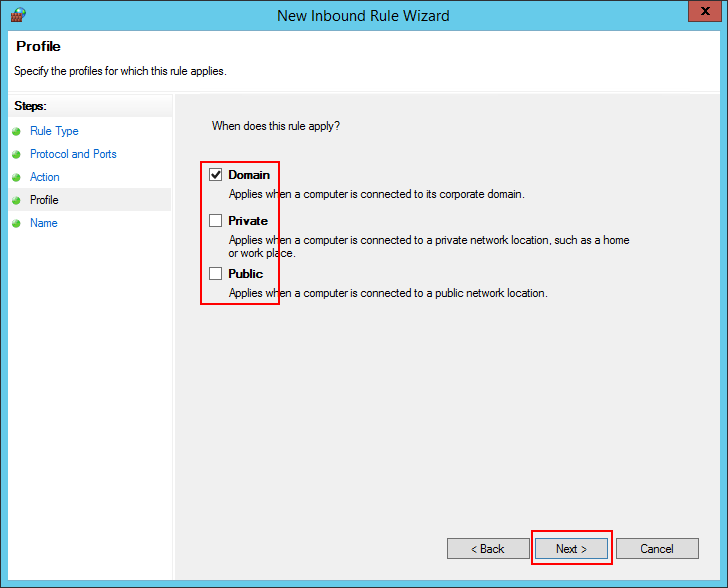Click the green bullet beside Protocol and Ports
Viewport: 728px width, 588px height.
(x=16, y=155)
